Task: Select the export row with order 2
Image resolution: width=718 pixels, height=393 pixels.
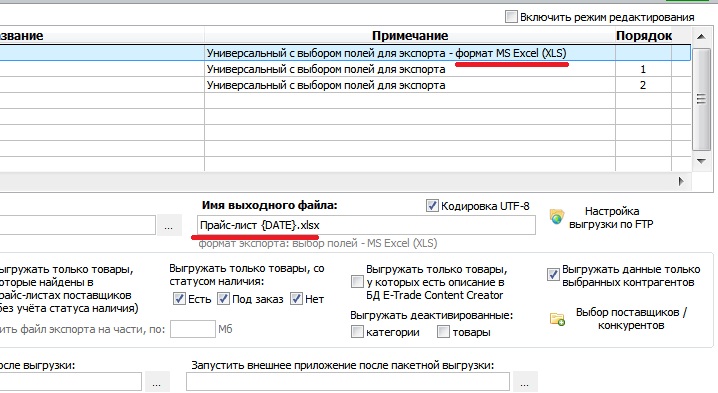Action: pos(345,85)
